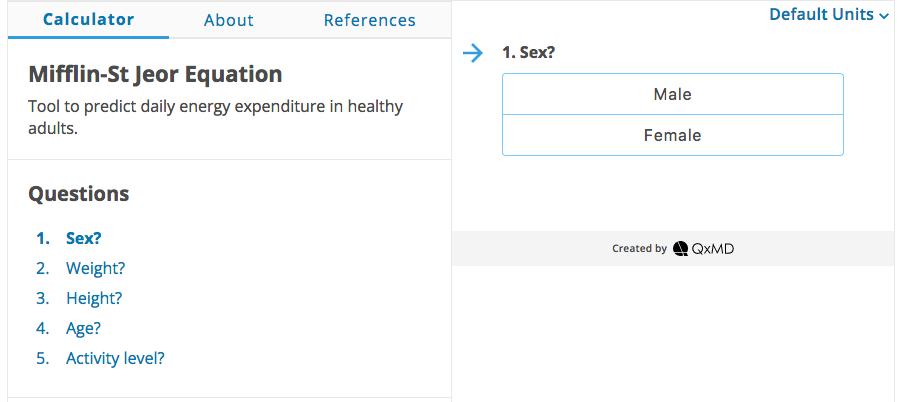Click the blue arrow icon beside Sex?
The height and width of the screenshot is (402, 897).
pos(473,53)
